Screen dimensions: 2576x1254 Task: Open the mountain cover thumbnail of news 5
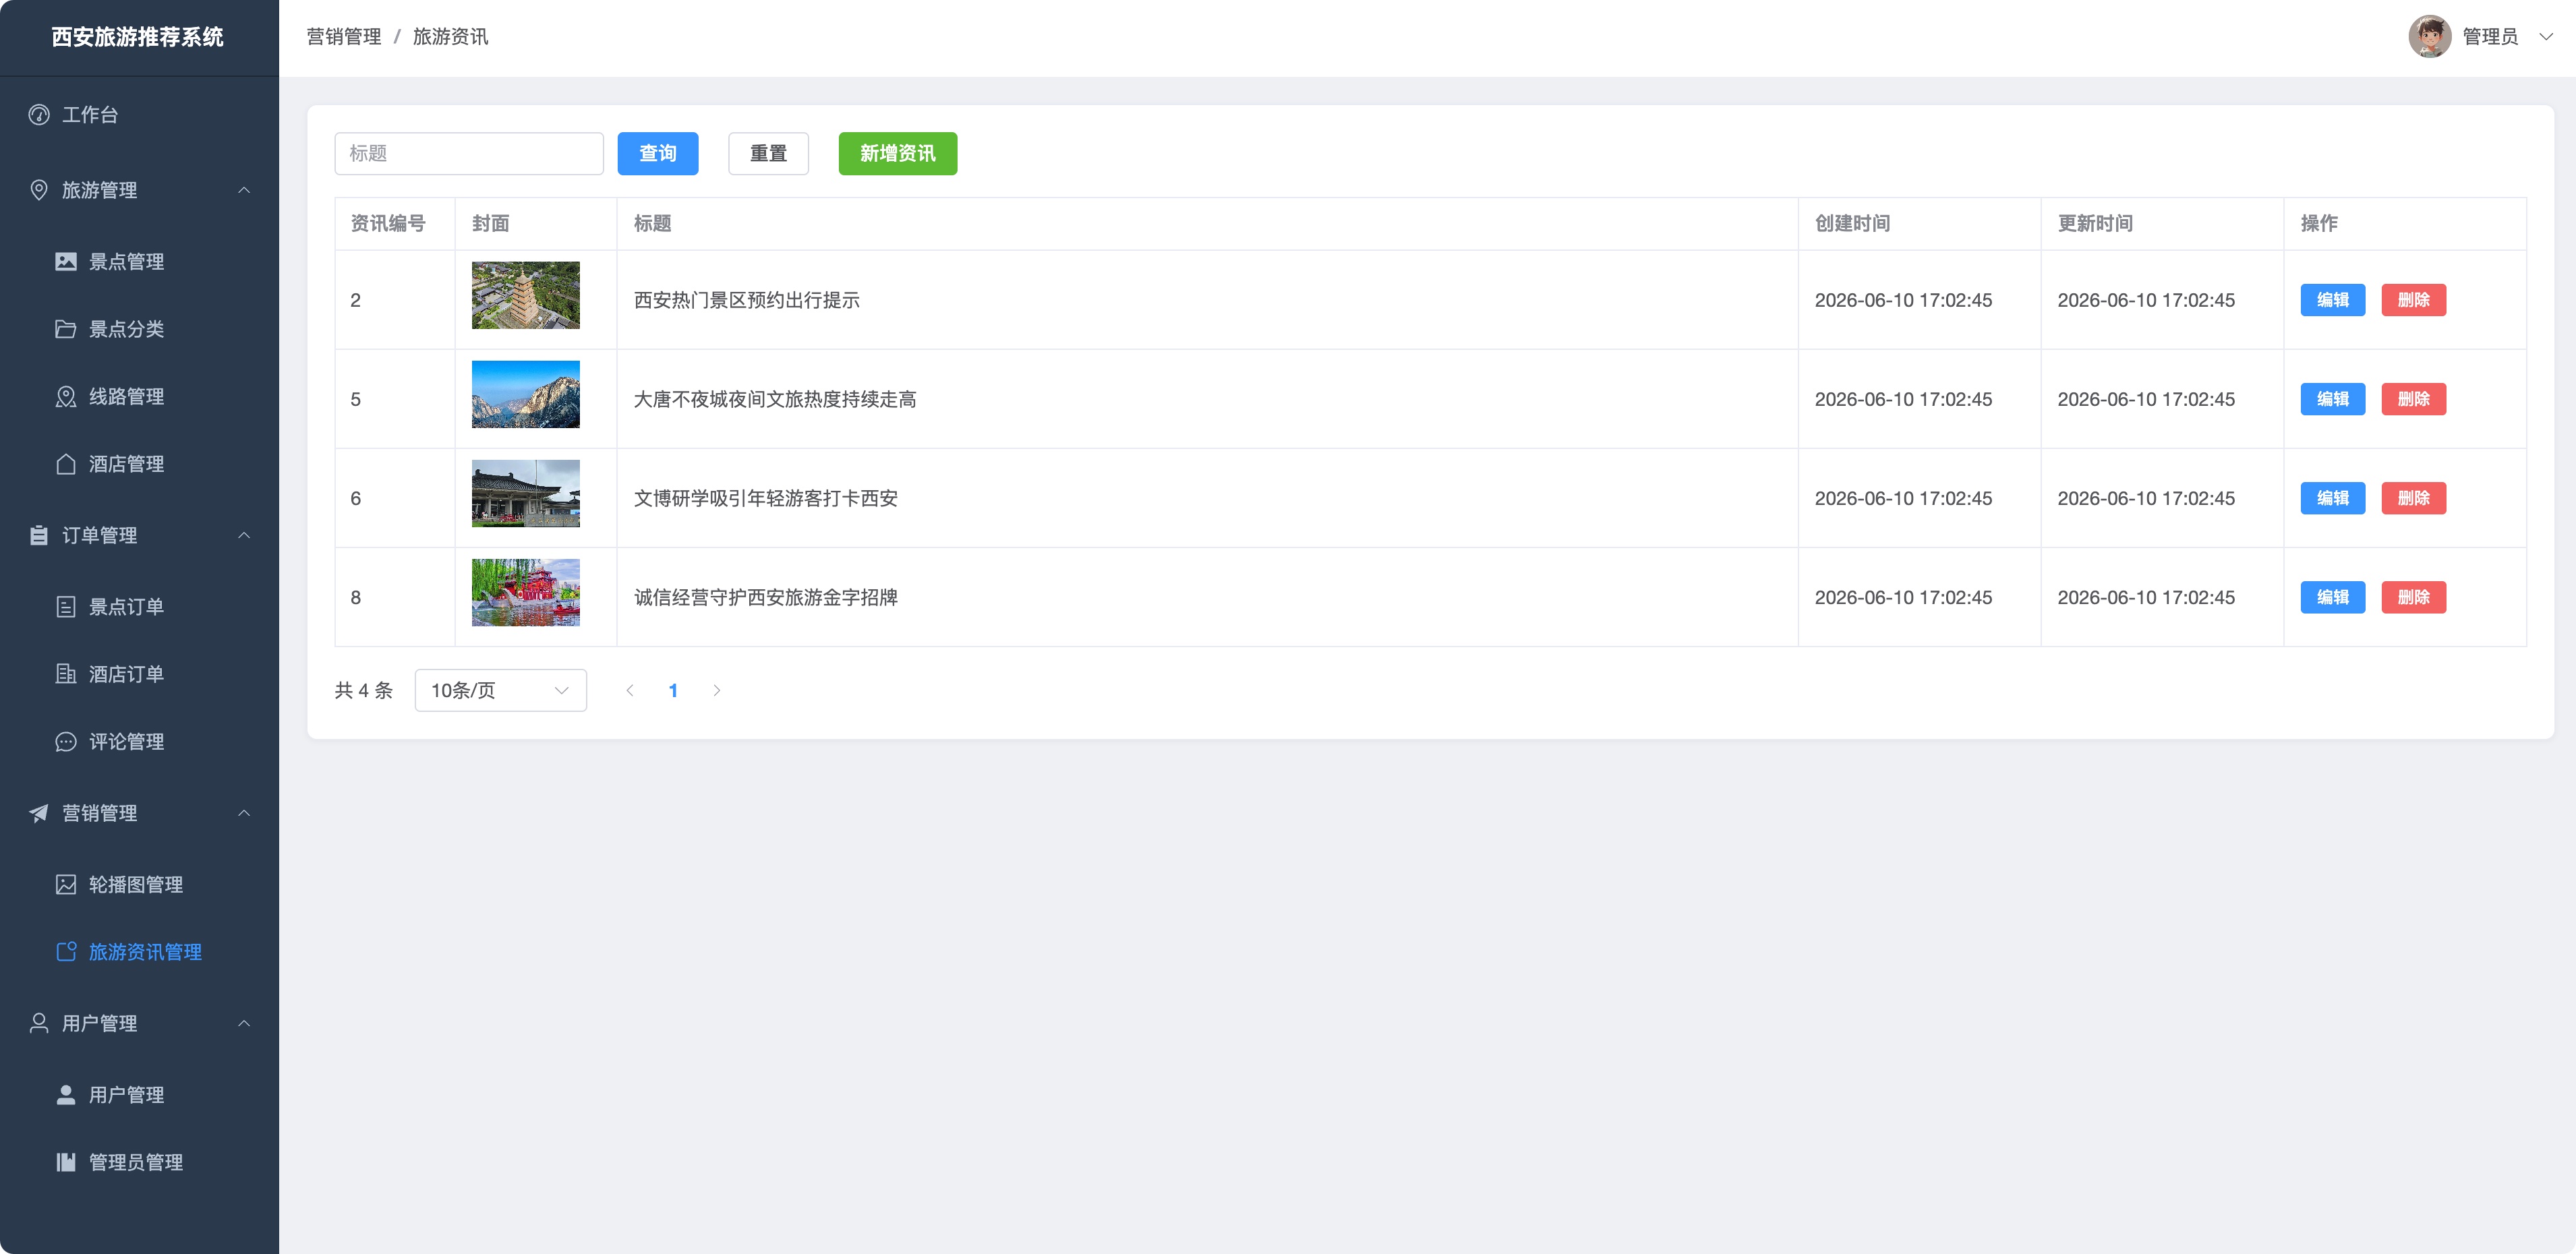coord(526,395)
